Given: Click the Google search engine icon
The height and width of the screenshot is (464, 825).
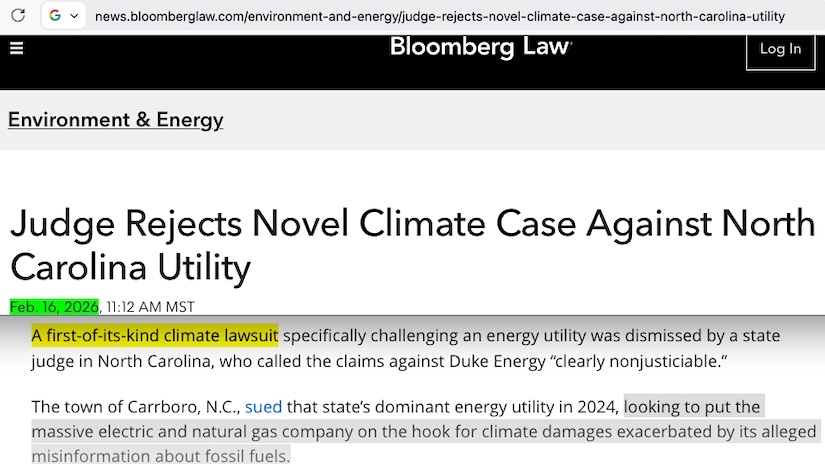Looking at the screenshot, I should pos(55,16).
